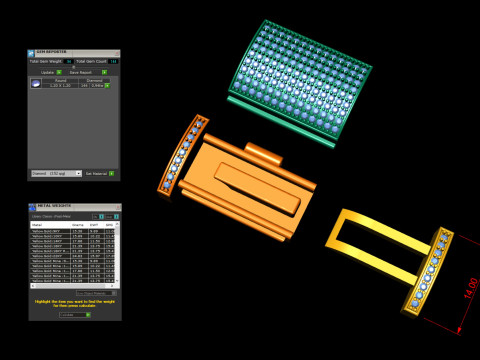The image size is (480, 360).
Task: Close the Metal Weights panel
Action: coord(118,207)
